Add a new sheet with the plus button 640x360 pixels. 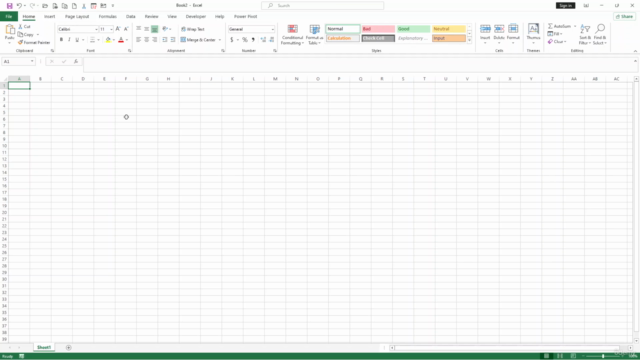[x=69, y=347]
